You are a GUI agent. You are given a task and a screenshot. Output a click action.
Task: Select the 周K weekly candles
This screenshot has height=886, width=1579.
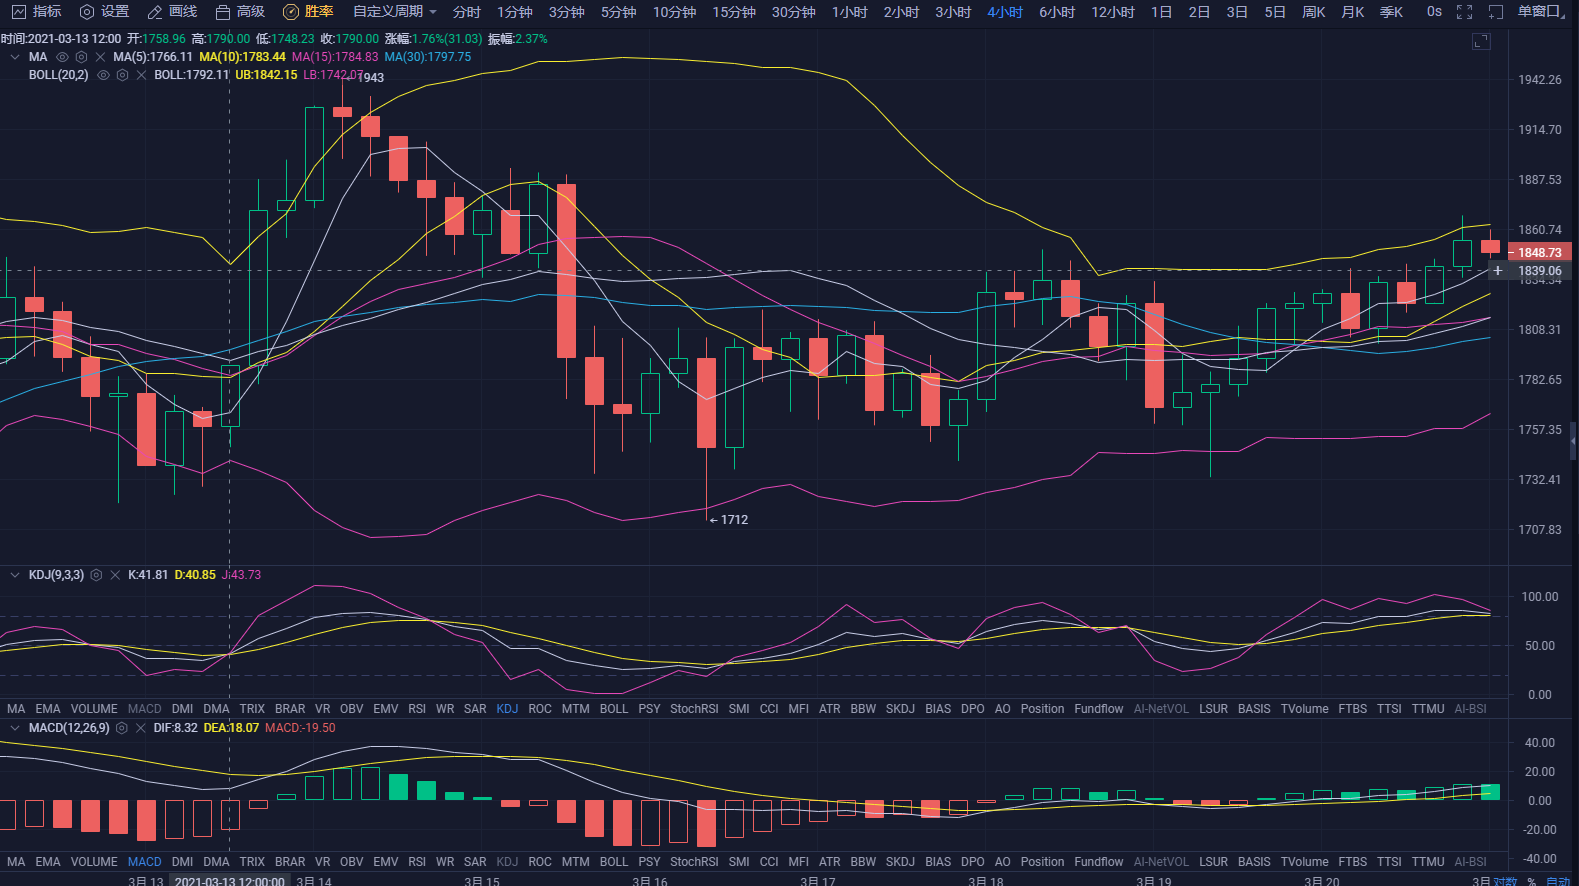pyautogui.click(x=1313, y=12)
